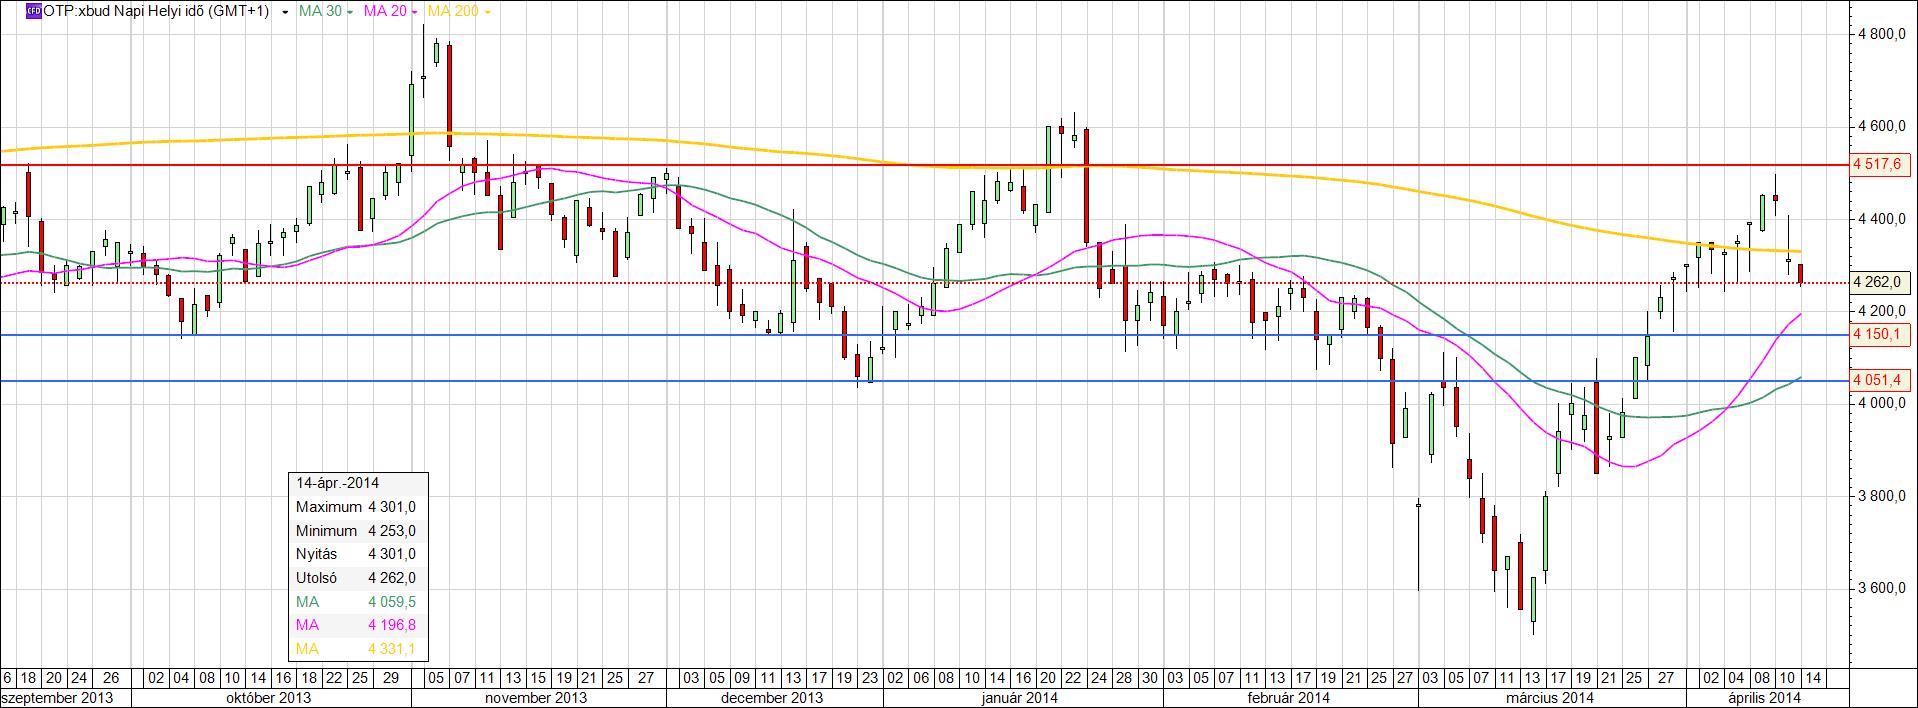Screen dimensions: 1918x708
Task: Click the október 2013 month label
Action: tap(271, 697)
